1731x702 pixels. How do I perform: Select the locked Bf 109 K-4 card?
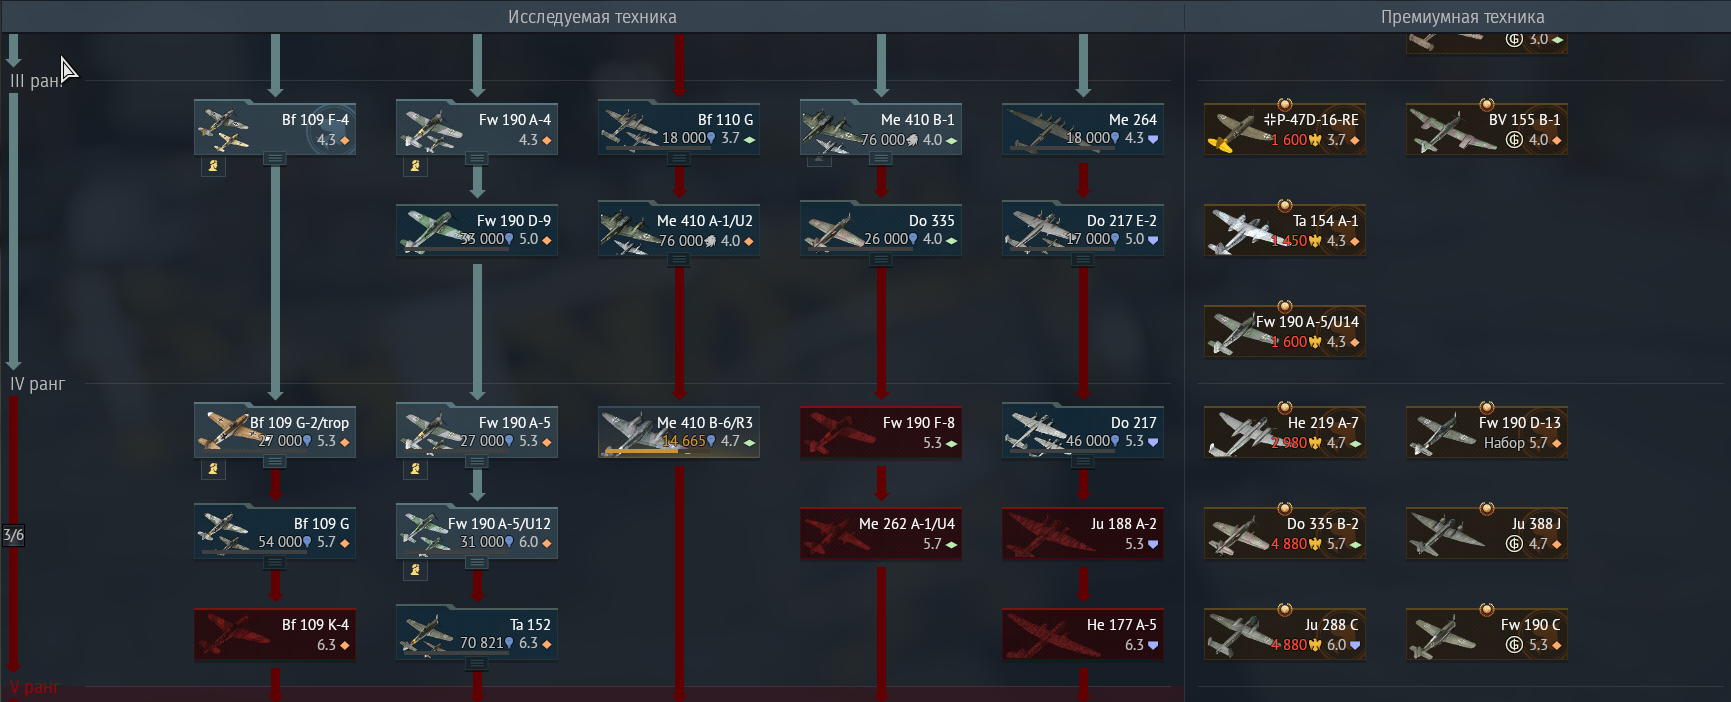coord(275,633)
